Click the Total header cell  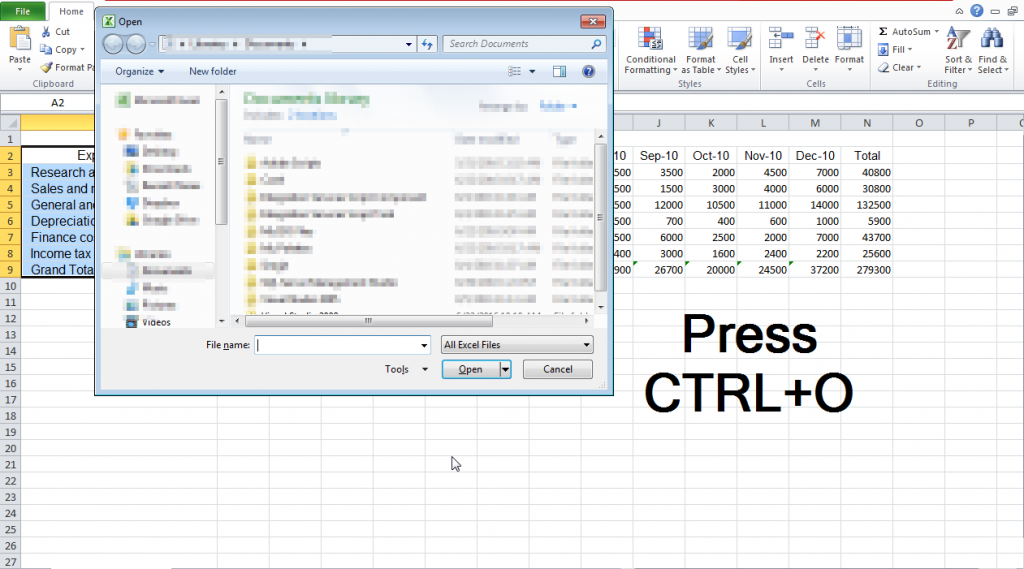[867, 155]
